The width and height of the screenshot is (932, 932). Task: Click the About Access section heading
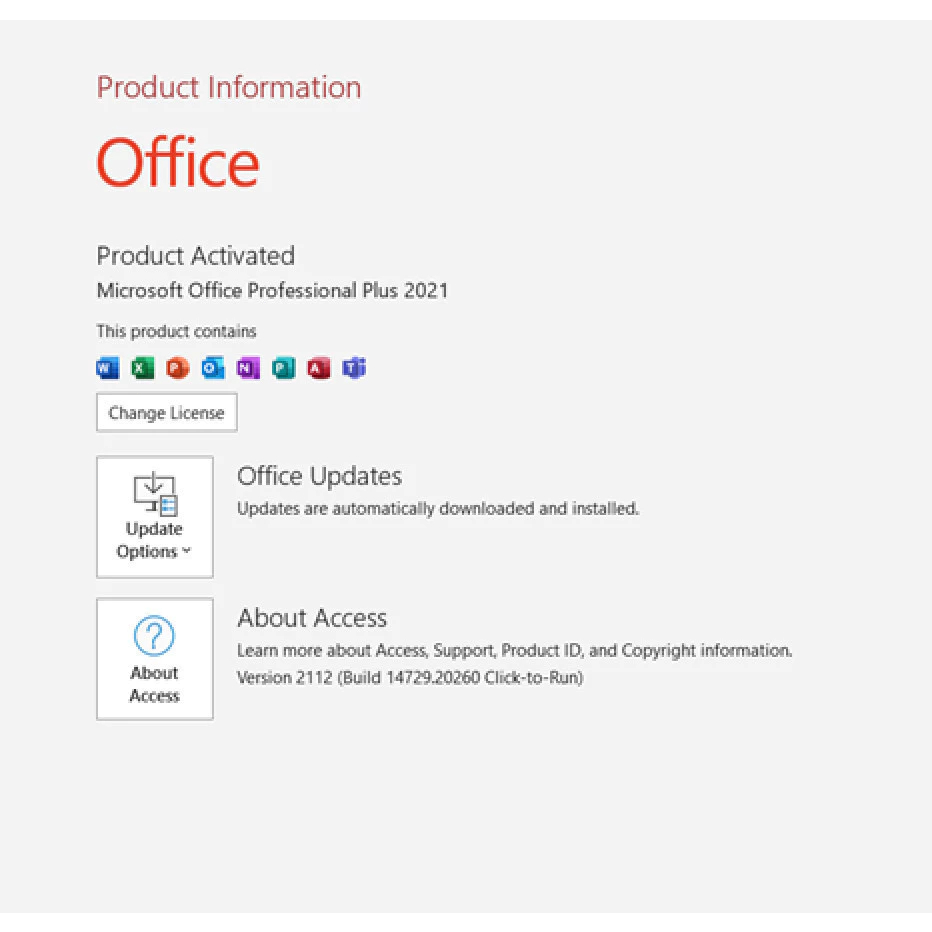click(x=312, y=618)
